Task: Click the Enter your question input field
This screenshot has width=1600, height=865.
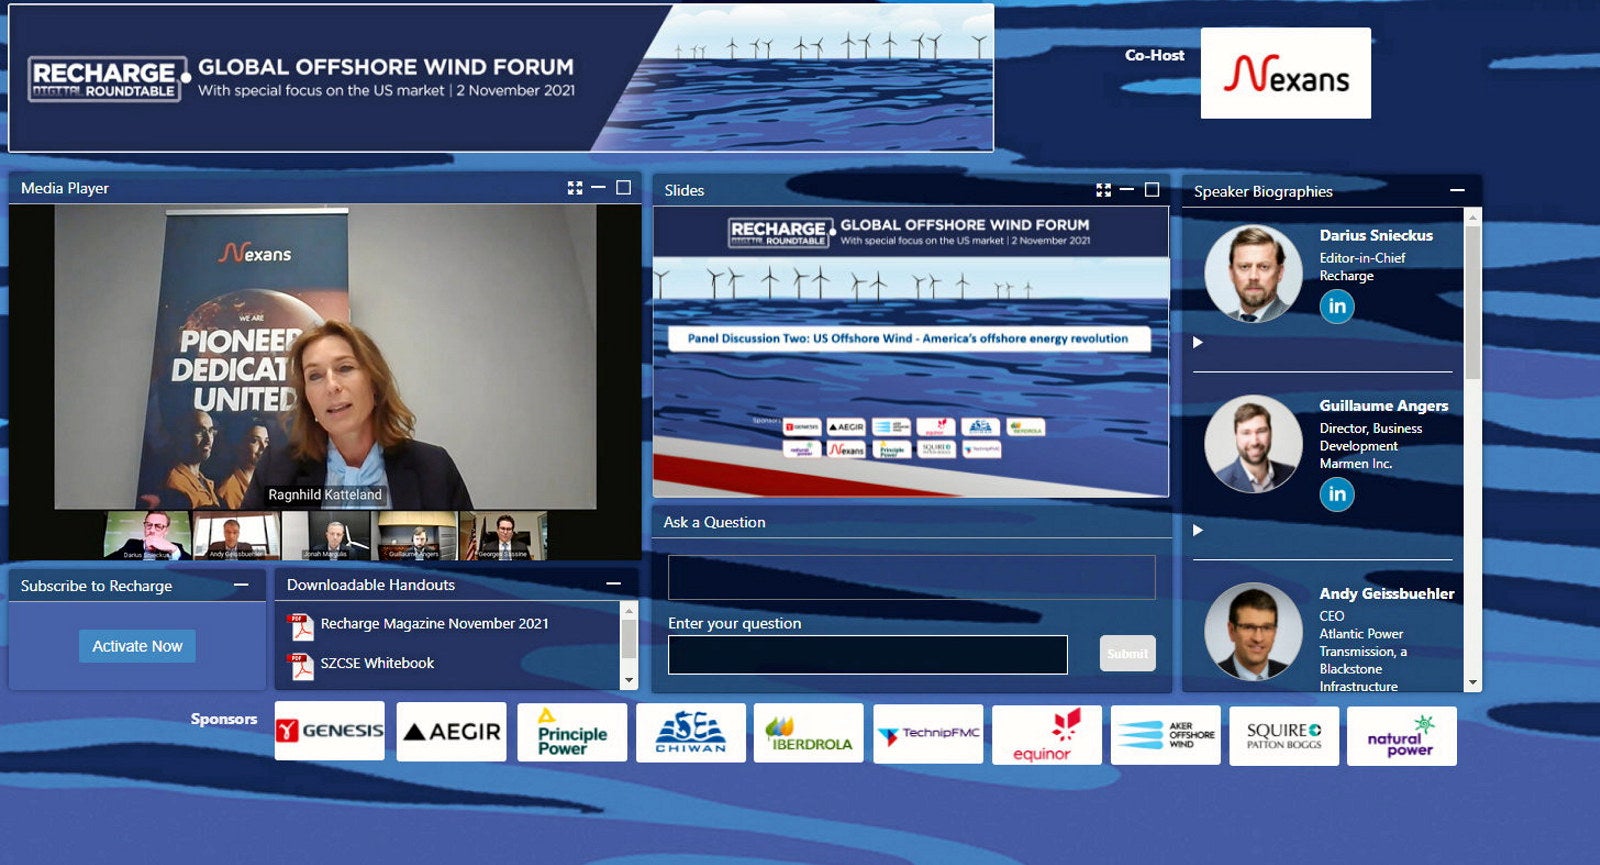Action: click(867, 655)
